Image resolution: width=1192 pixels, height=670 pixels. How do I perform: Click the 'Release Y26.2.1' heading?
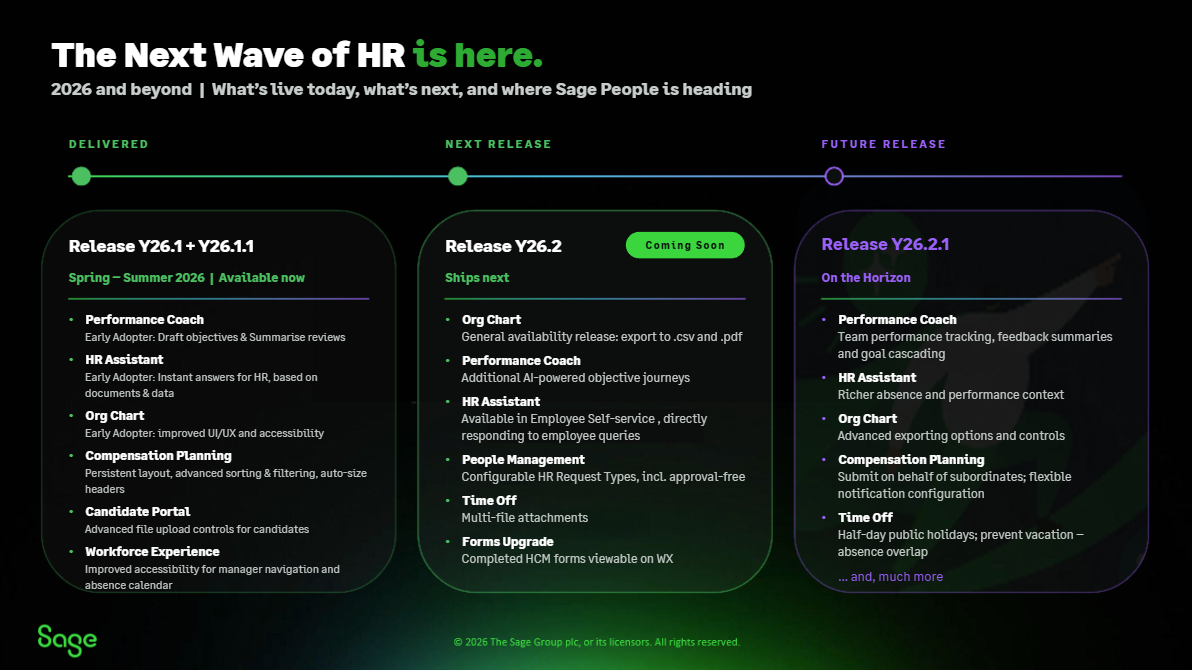(x=885, y=244)
